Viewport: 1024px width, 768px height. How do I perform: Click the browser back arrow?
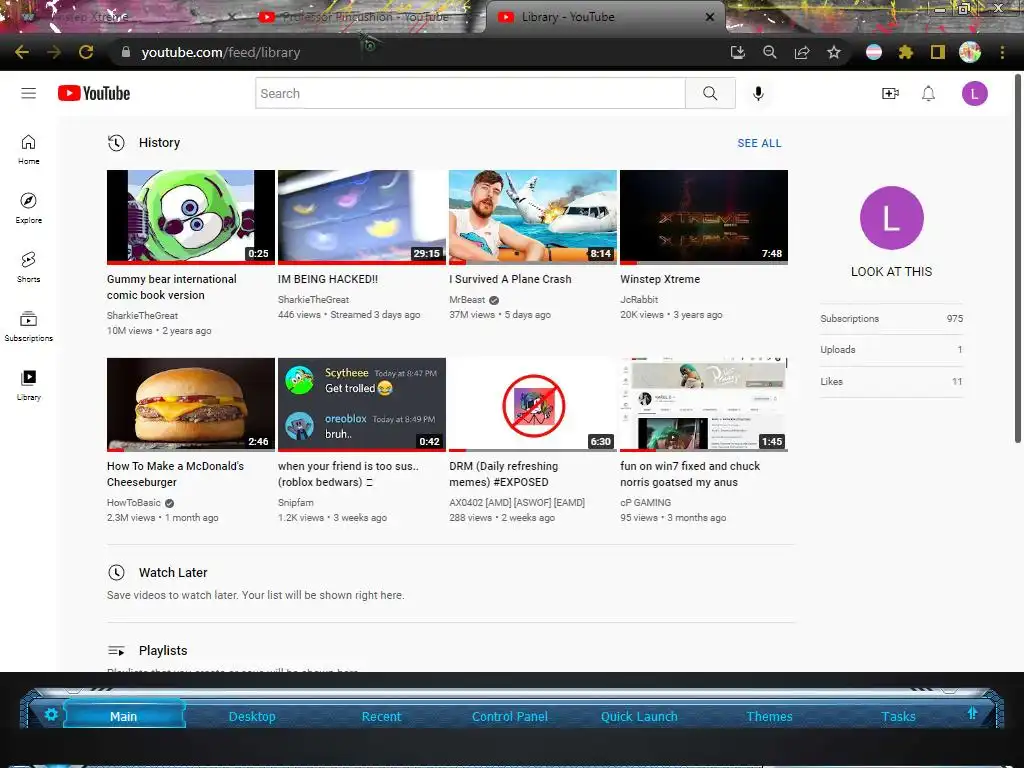[x=22, y=52]
